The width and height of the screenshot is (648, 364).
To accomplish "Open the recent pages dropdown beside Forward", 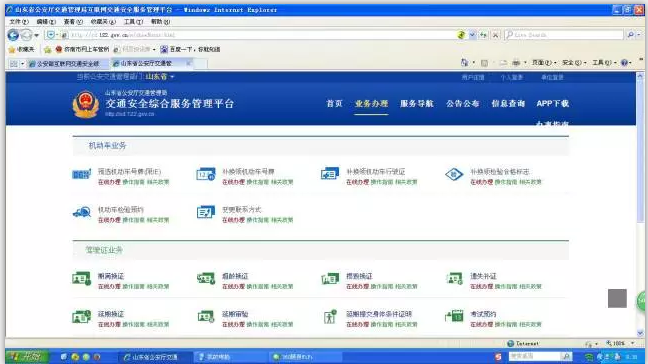I will pos(36,36).
